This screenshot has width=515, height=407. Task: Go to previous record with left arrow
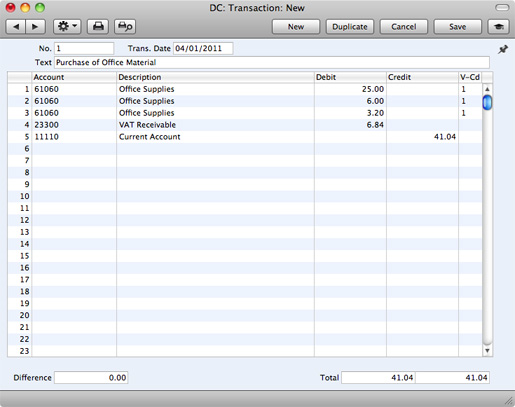16,27
